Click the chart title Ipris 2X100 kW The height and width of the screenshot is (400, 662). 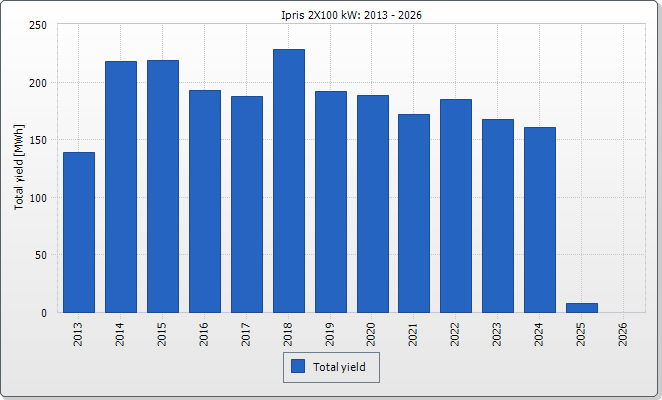342,15
